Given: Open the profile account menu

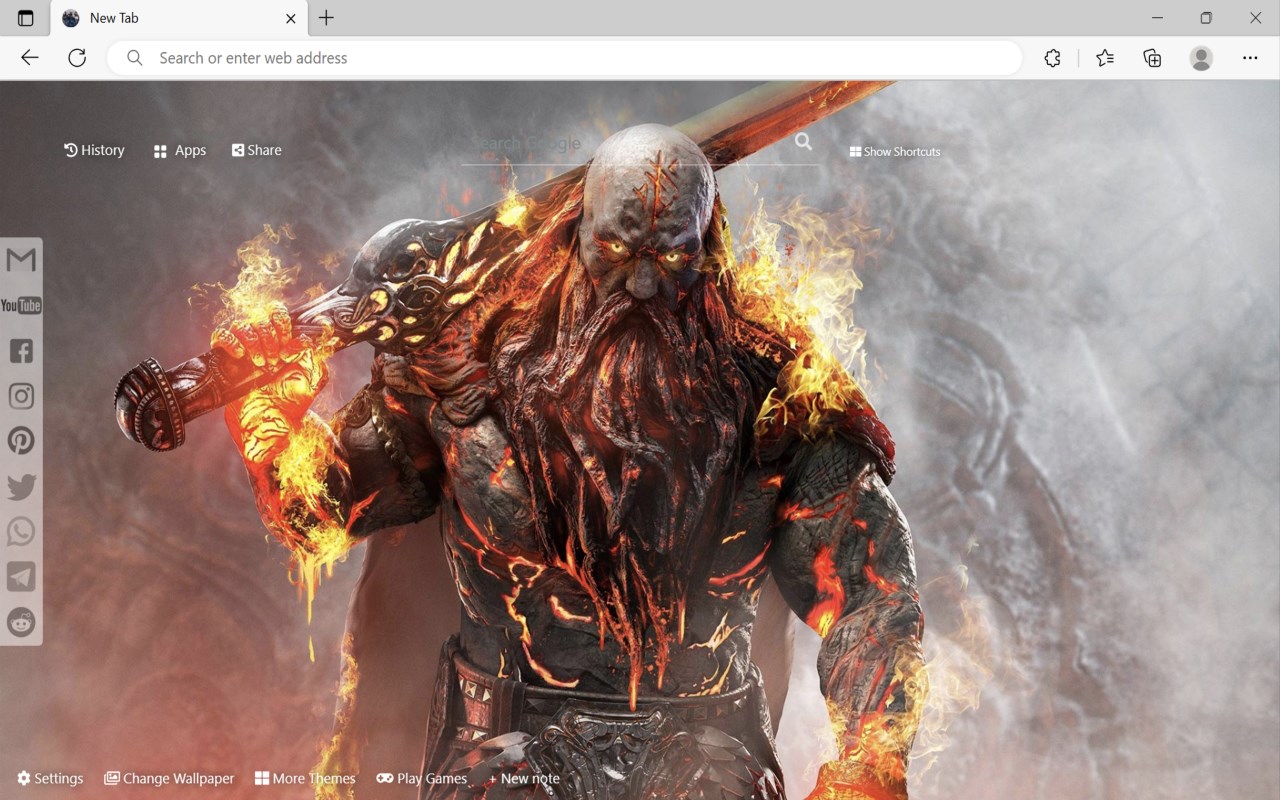Looking at the screenshot, I should pyautogui.click(x=1201, y=58).
